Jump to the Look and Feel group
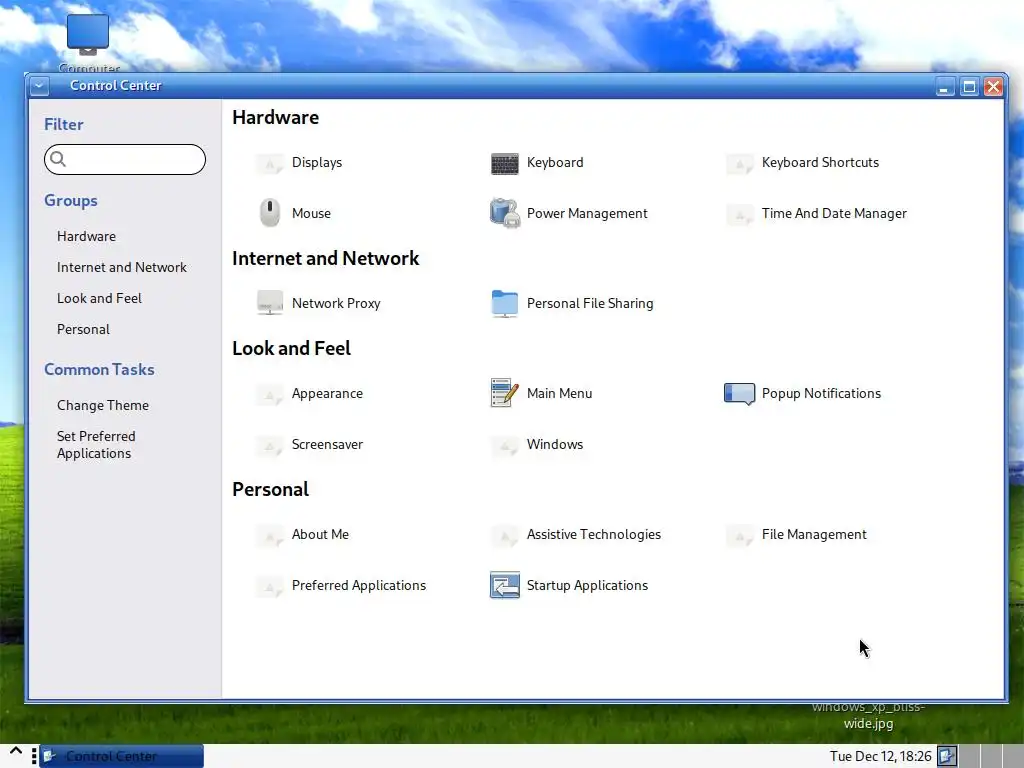The image size is (1024, 768). coord(99,298)
